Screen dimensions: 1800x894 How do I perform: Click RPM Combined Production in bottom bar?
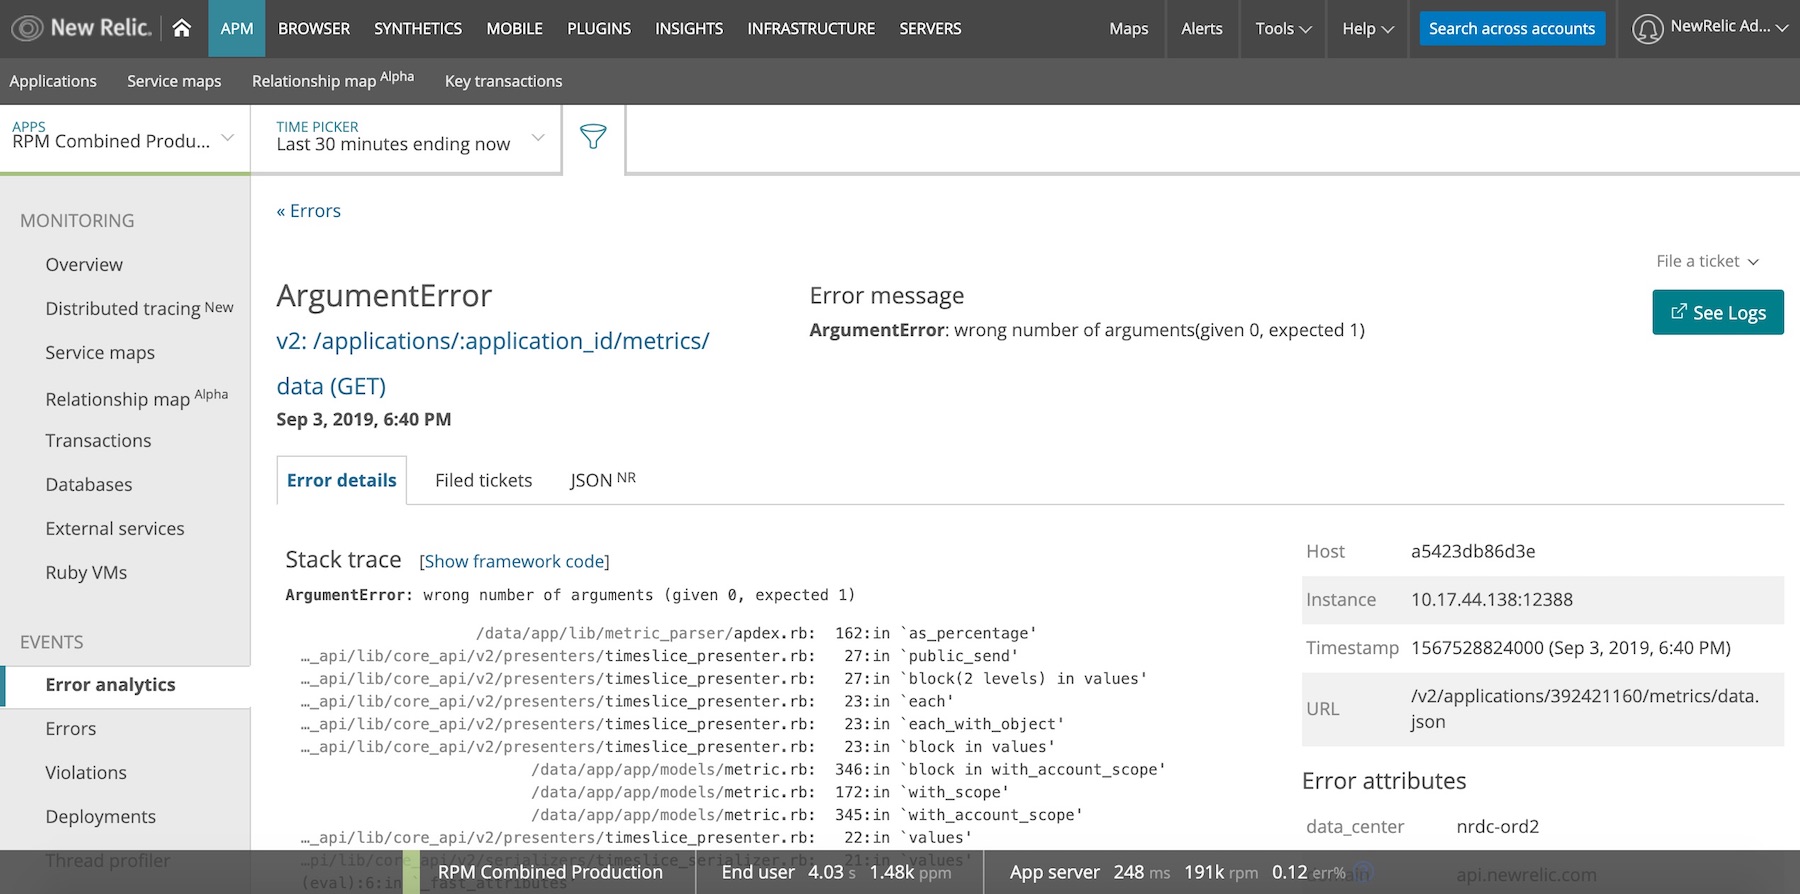pos(550,872)
